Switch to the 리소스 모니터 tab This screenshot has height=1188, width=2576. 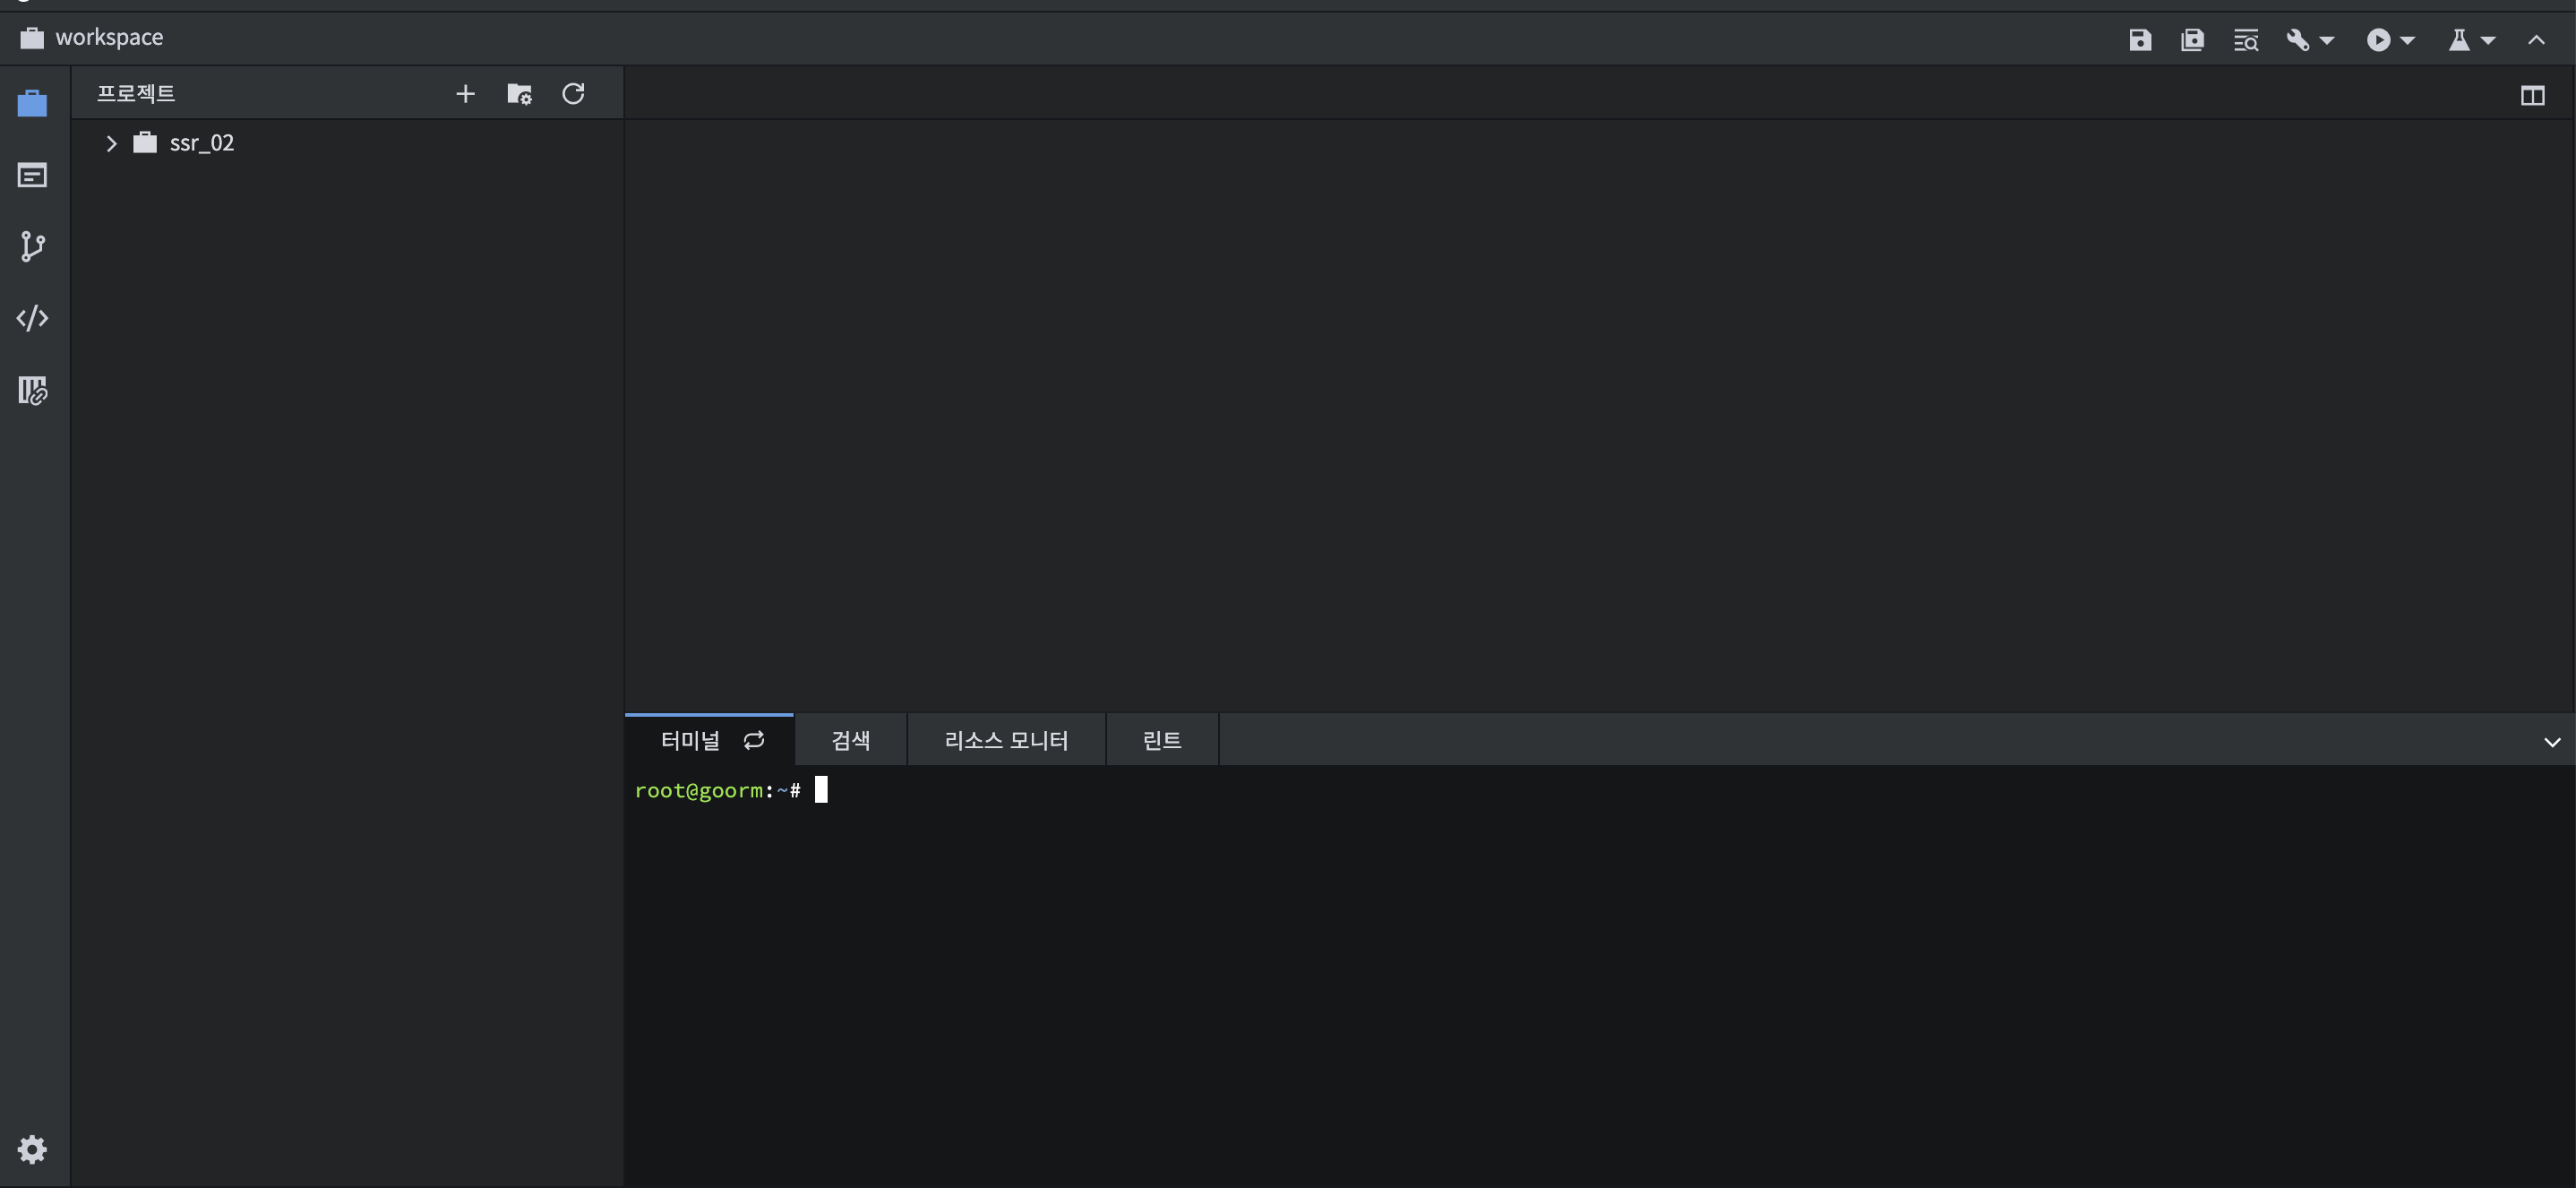tap(1006, 740)
